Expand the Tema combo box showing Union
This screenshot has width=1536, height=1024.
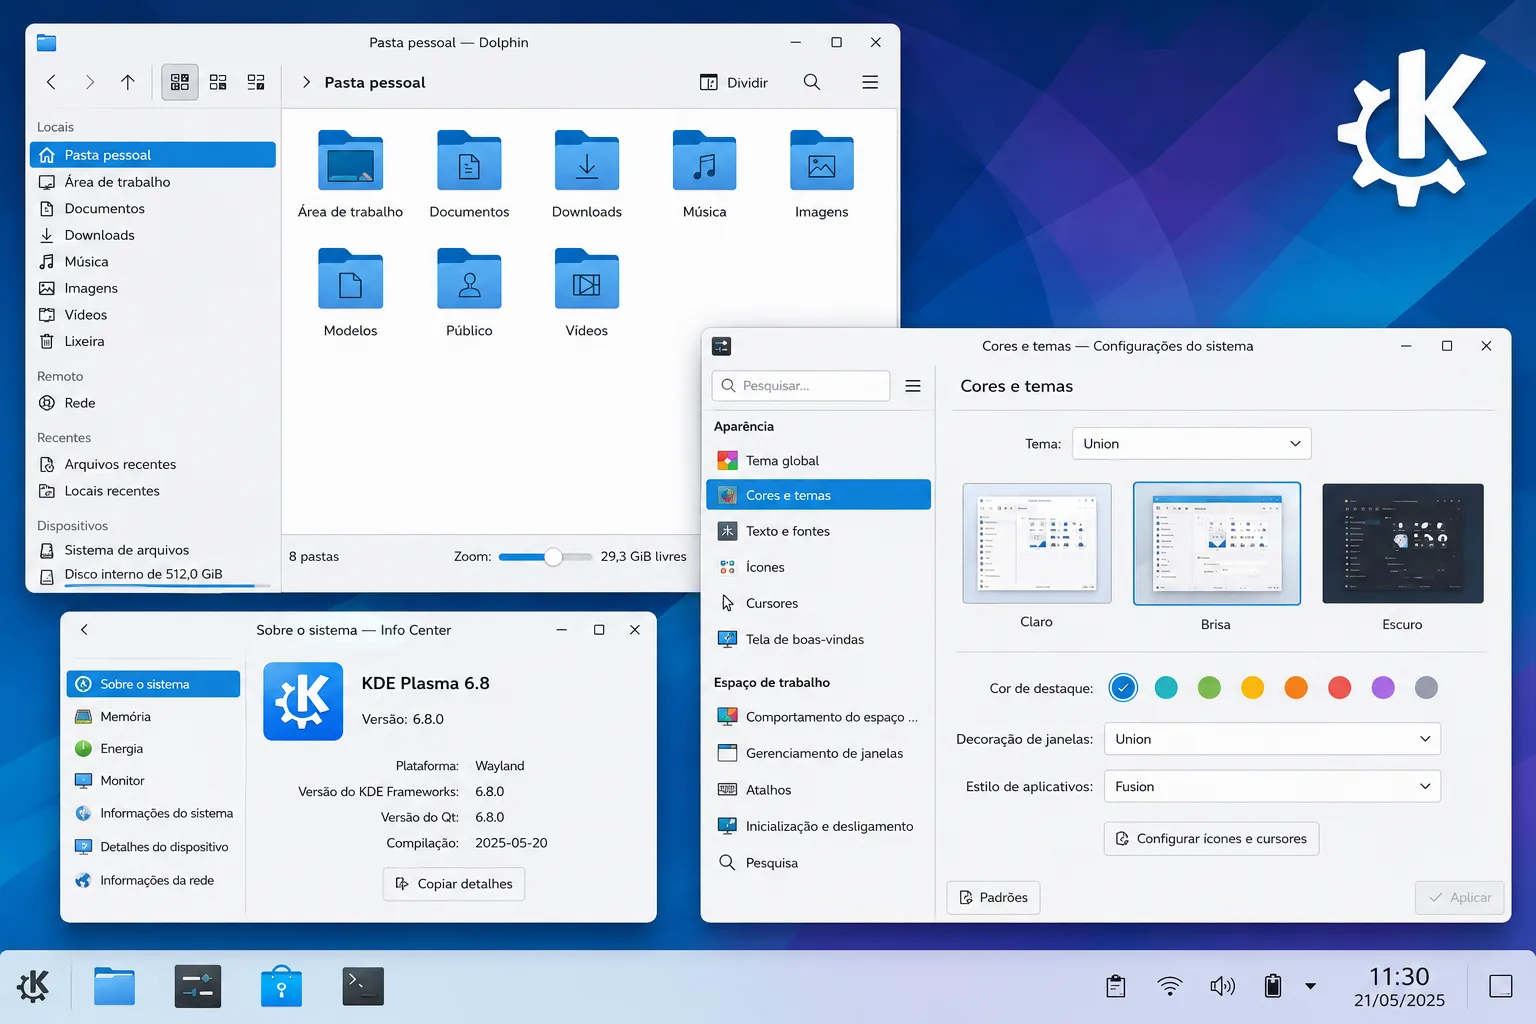click(1191, 443)
